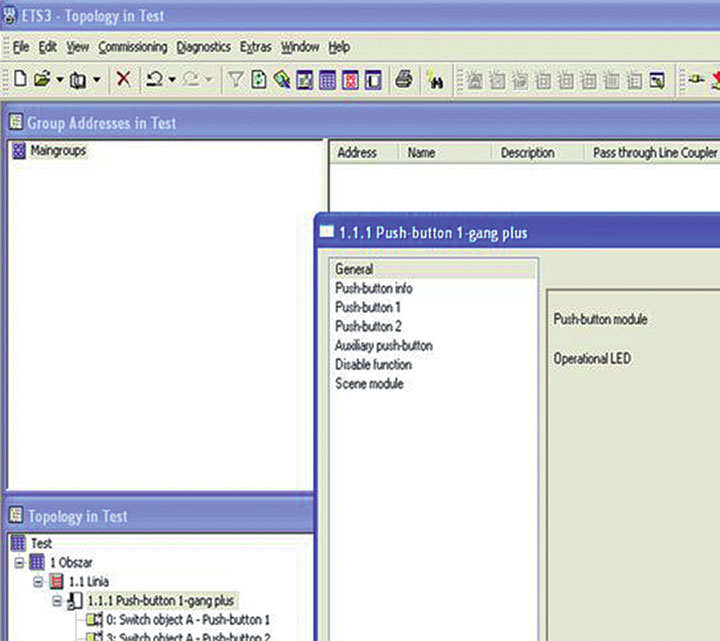720x641 pixels.
Task: Undo the last action
Action: 154,79
